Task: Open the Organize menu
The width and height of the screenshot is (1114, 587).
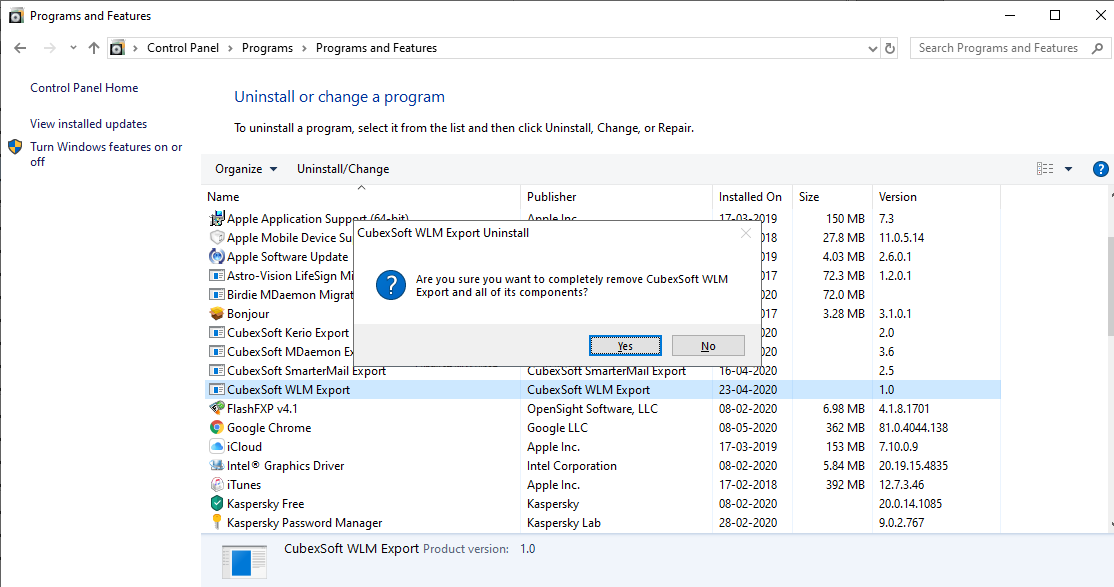Action: point(246,168)
